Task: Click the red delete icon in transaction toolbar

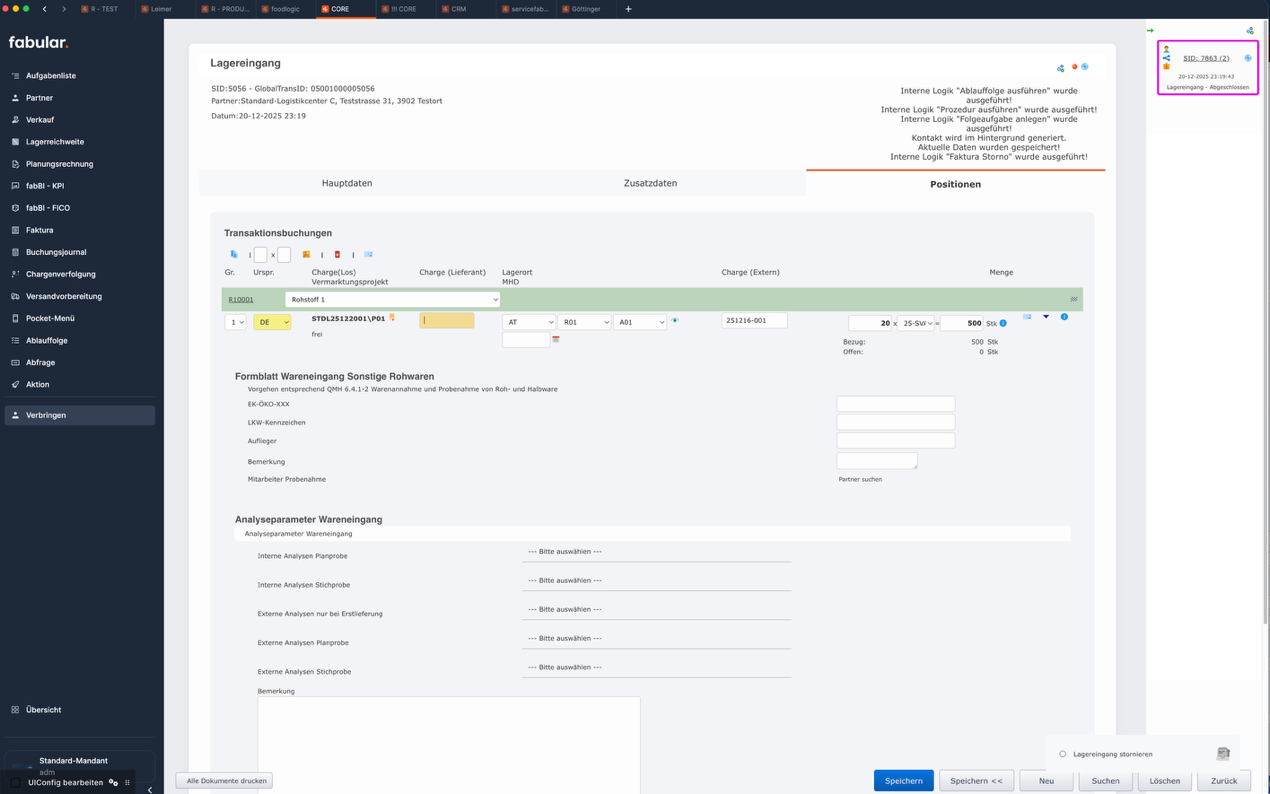Action: pyautogui.click(x=337, y=255)
